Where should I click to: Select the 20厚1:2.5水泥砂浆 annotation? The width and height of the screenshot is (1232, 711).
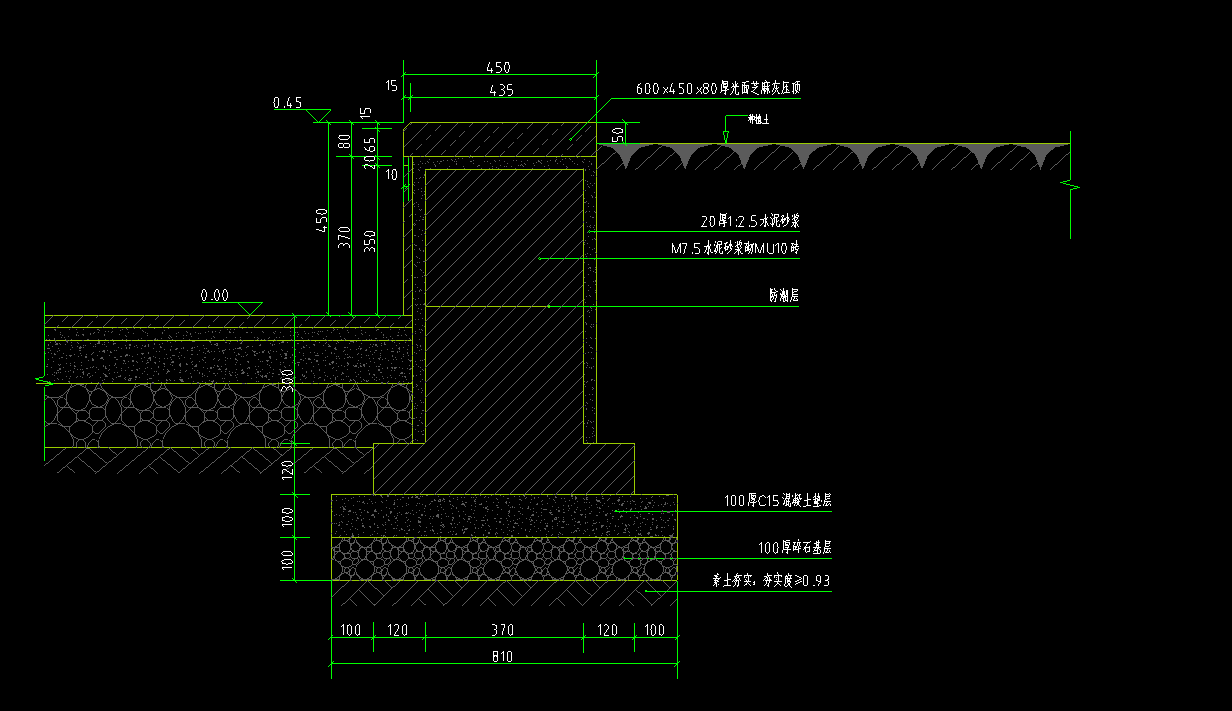[749, 222]
